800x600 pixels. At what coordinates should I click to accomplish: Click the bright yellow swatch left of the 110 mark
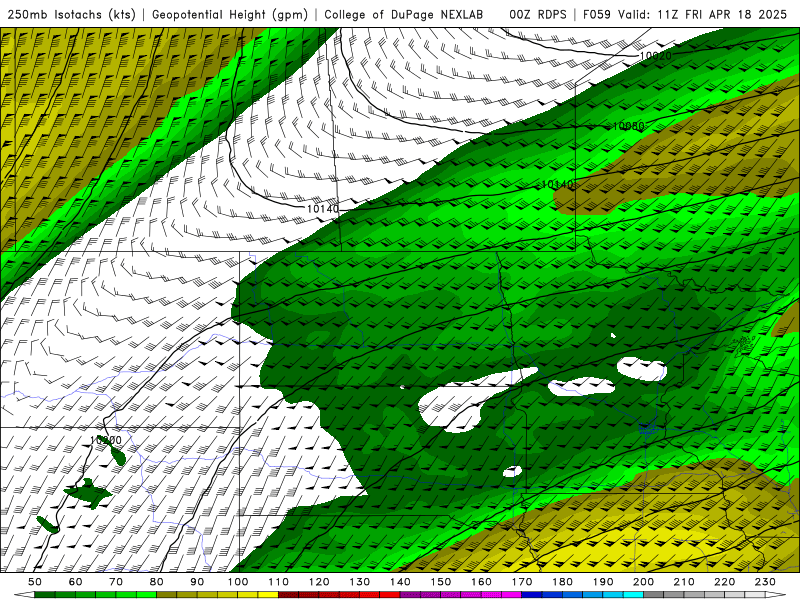tap(268, 595)
